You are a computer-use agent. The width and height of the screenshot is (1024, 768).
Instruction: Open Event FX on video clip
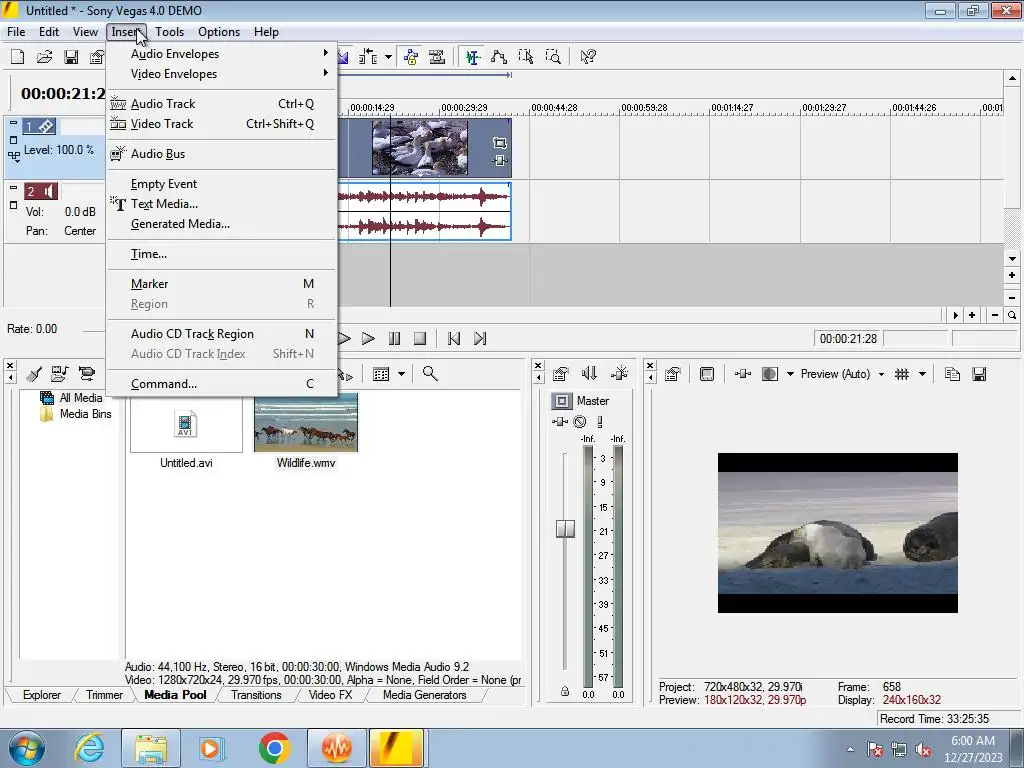[500, 161]
